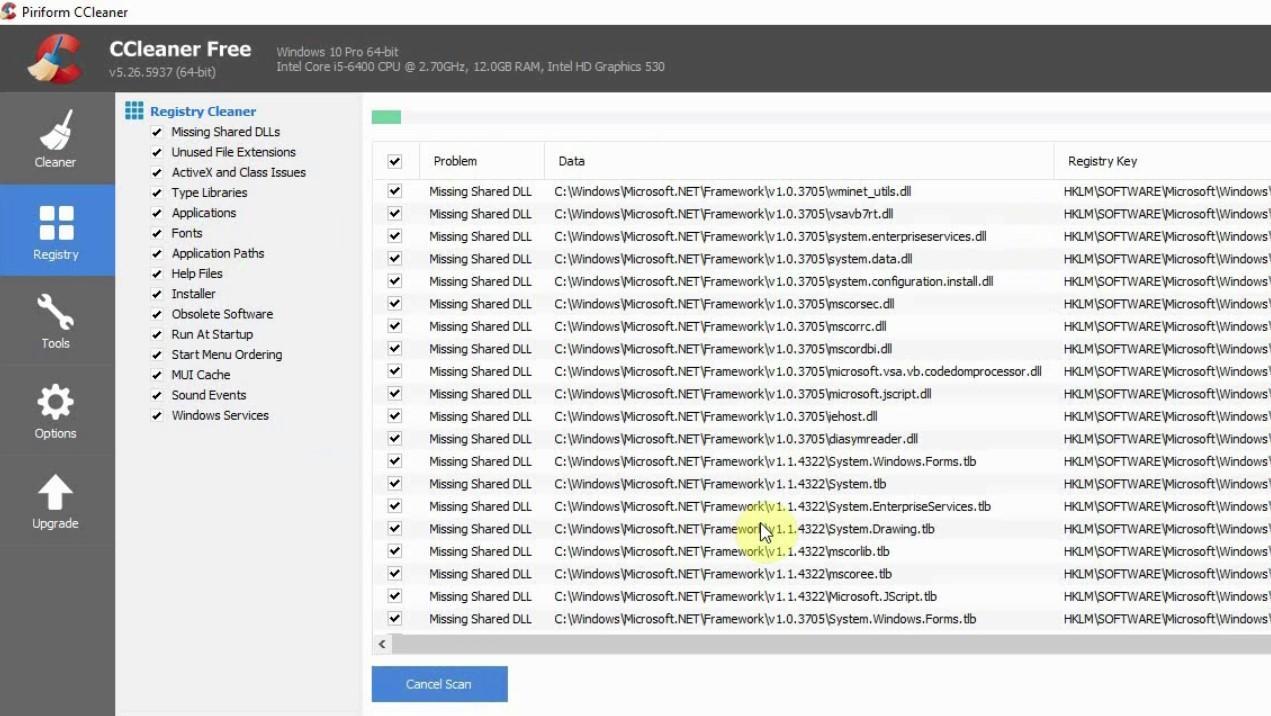The height and width of the screenshot is (716, 1271).
Task: Disable the Application Paths check
Action: click(157, 253)
